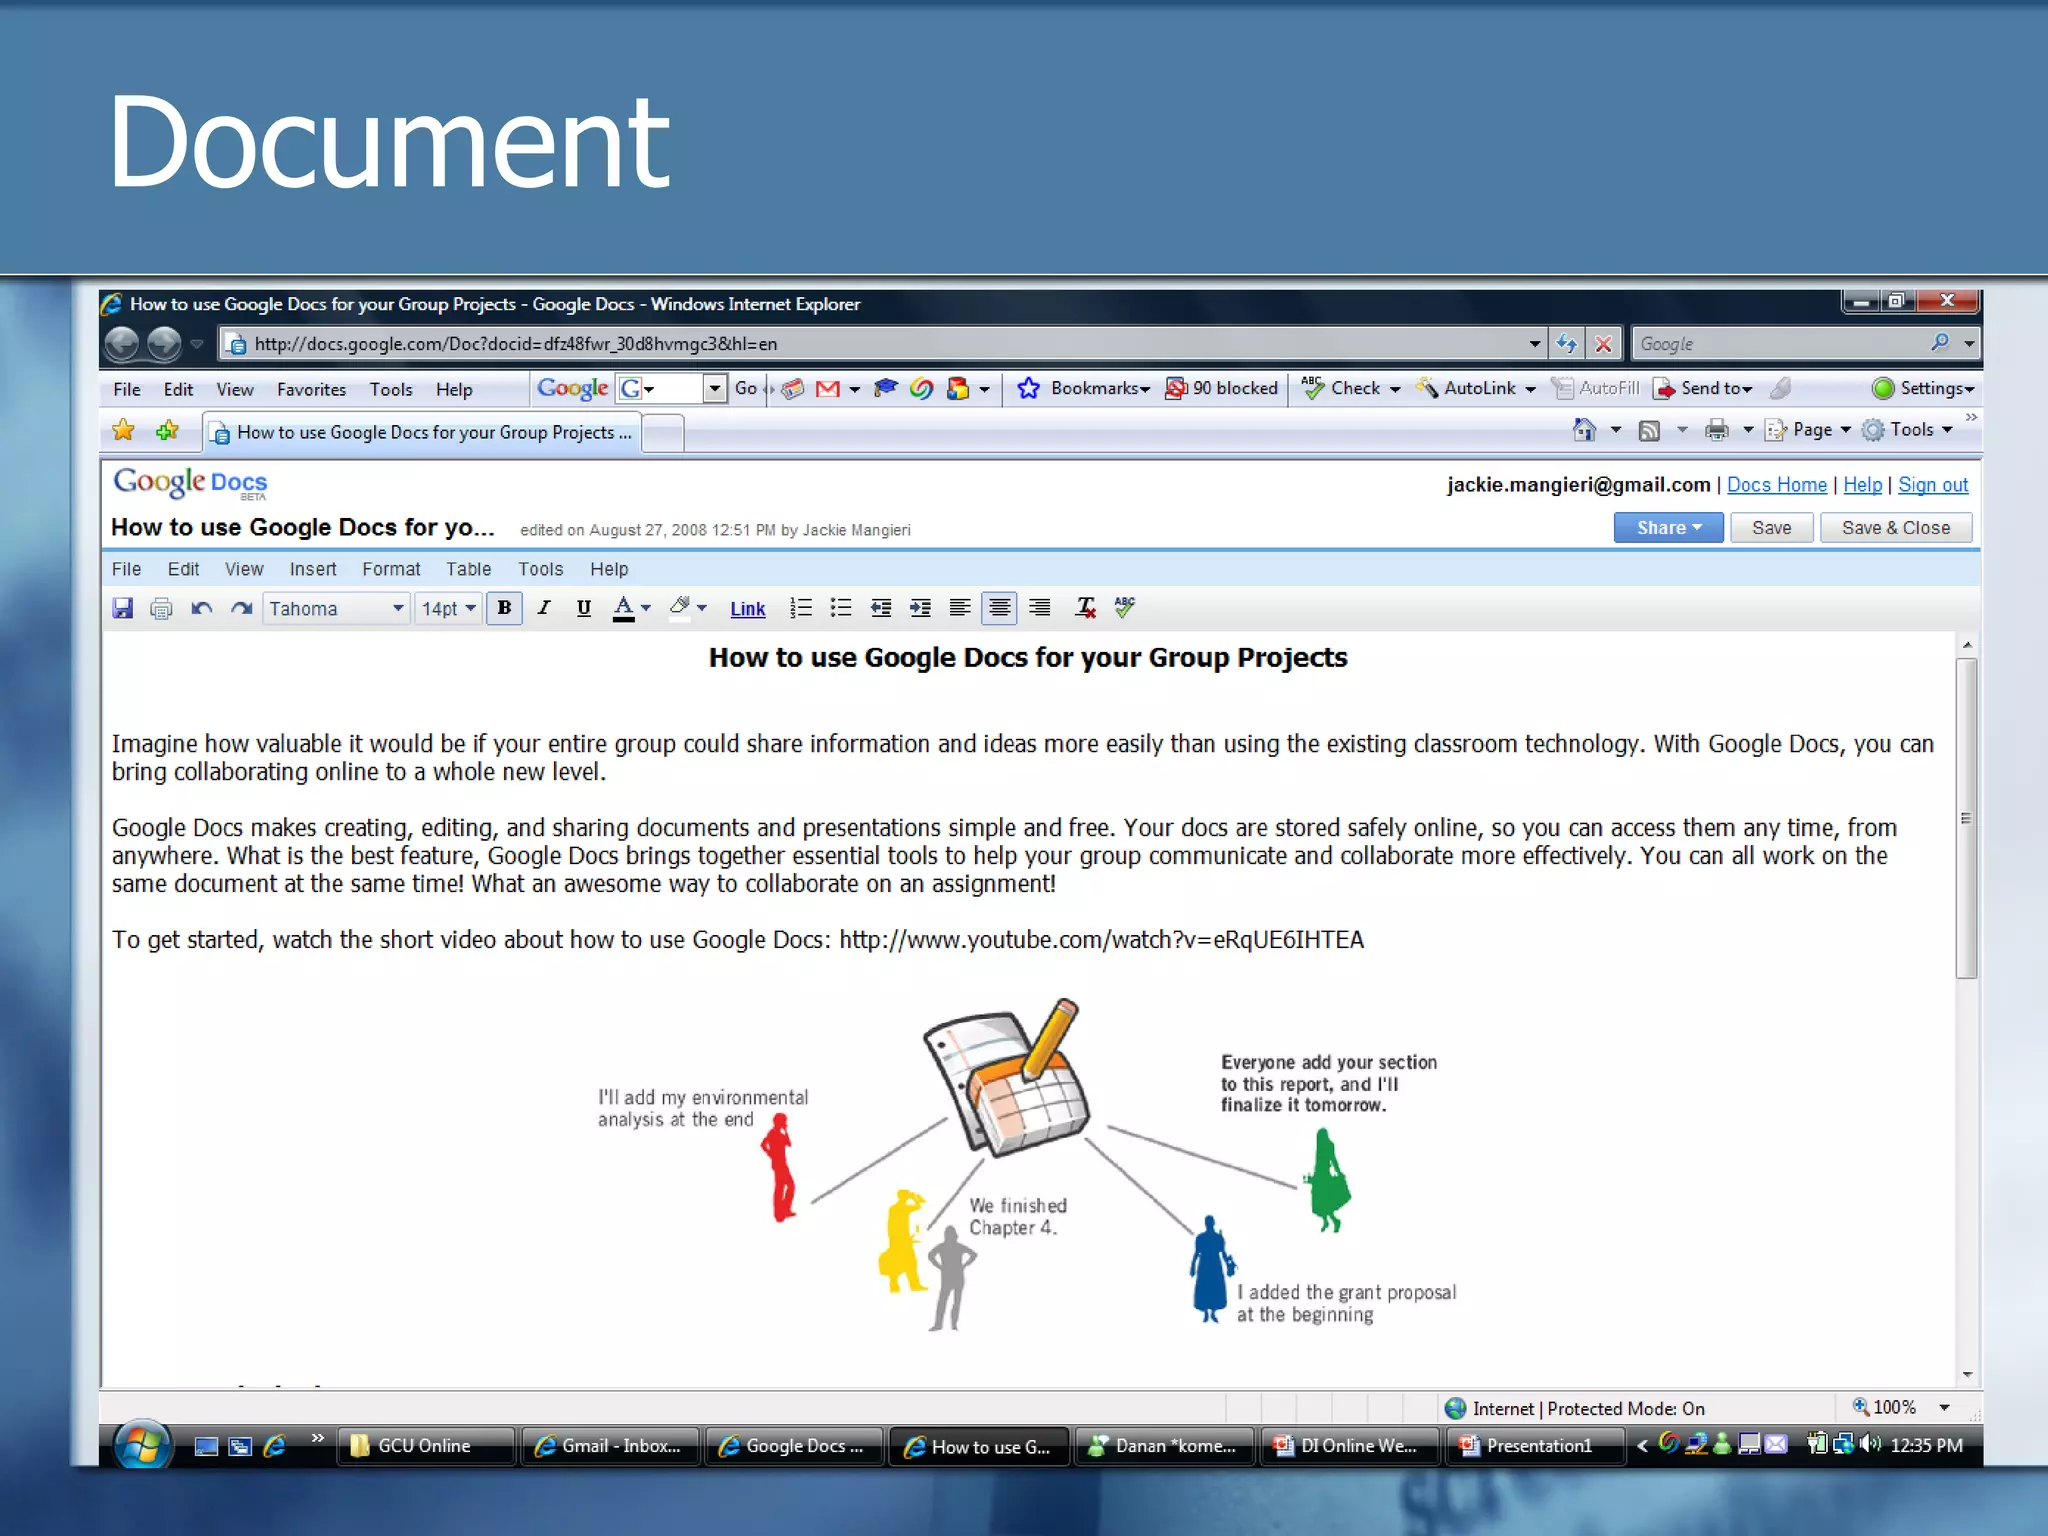
Task: Switch to Gmail - Inbox taskbar button
Action: pyautogui.click(x=610, y=1446)
